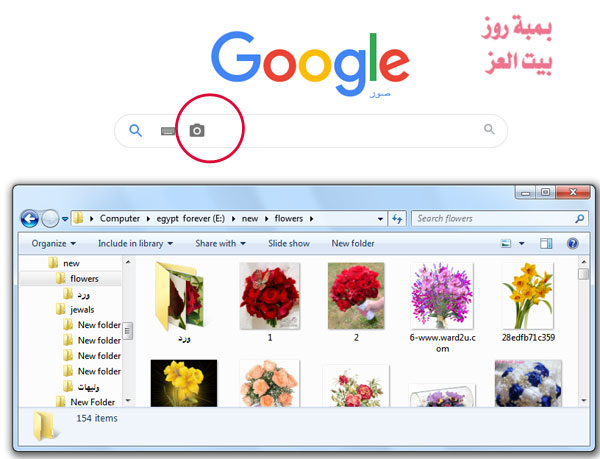Viewport: 600px width, 459px height.
Task: Open the Share with menu
Action: [x=220, y=243]
